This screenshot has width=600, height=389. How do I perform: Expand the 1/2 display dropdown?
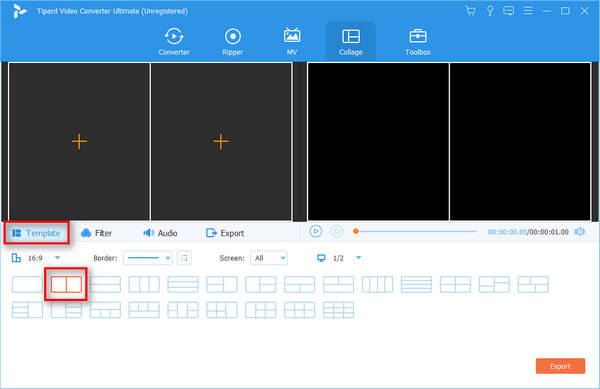359,258
